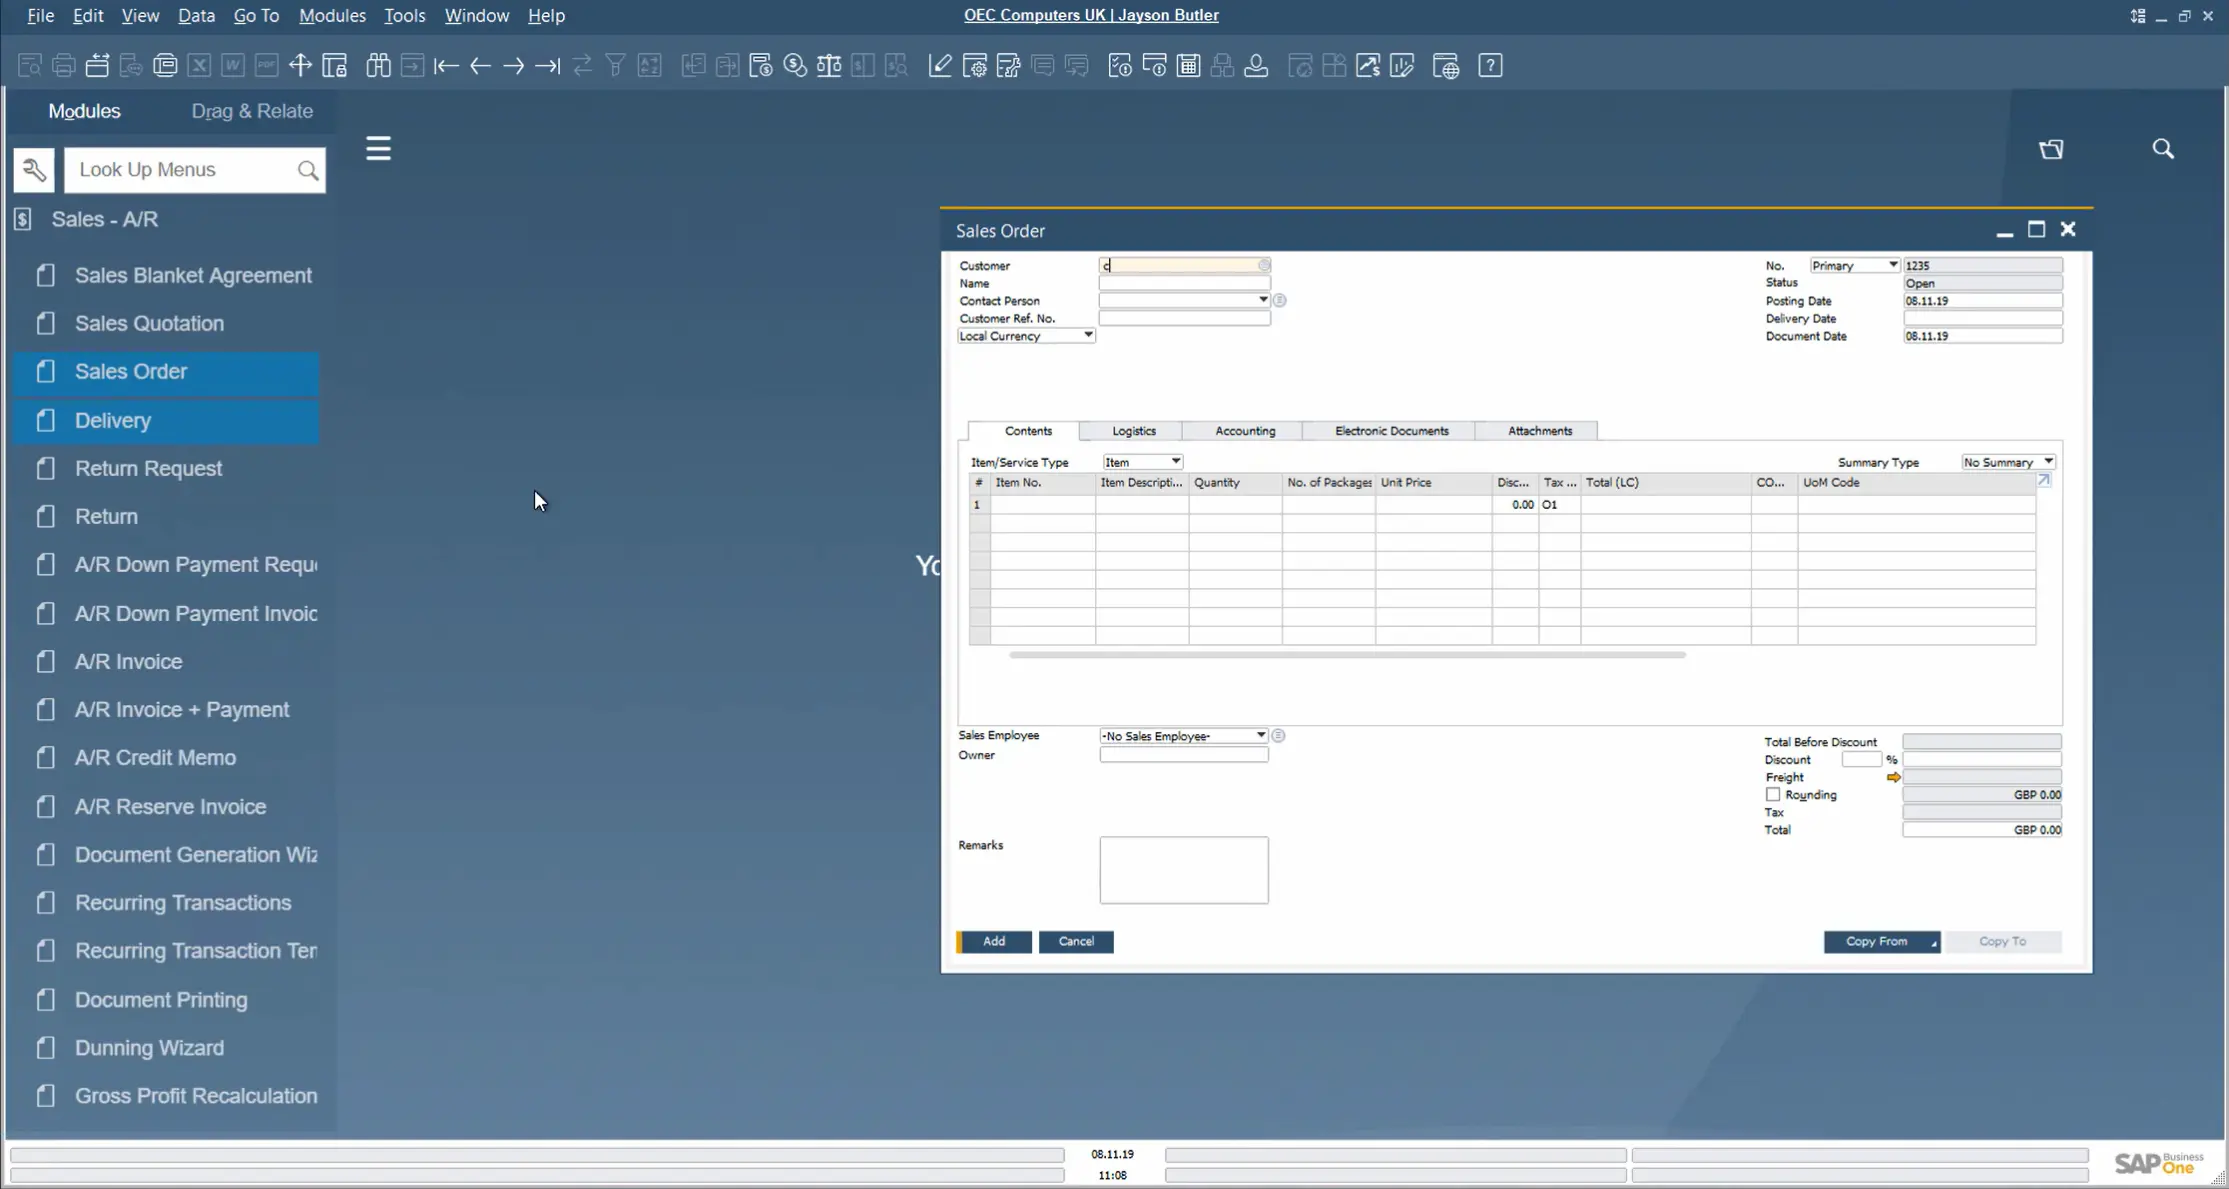The image size is (2229, 1189).
Task: Go to first data record icon
Action: point(446,66)
